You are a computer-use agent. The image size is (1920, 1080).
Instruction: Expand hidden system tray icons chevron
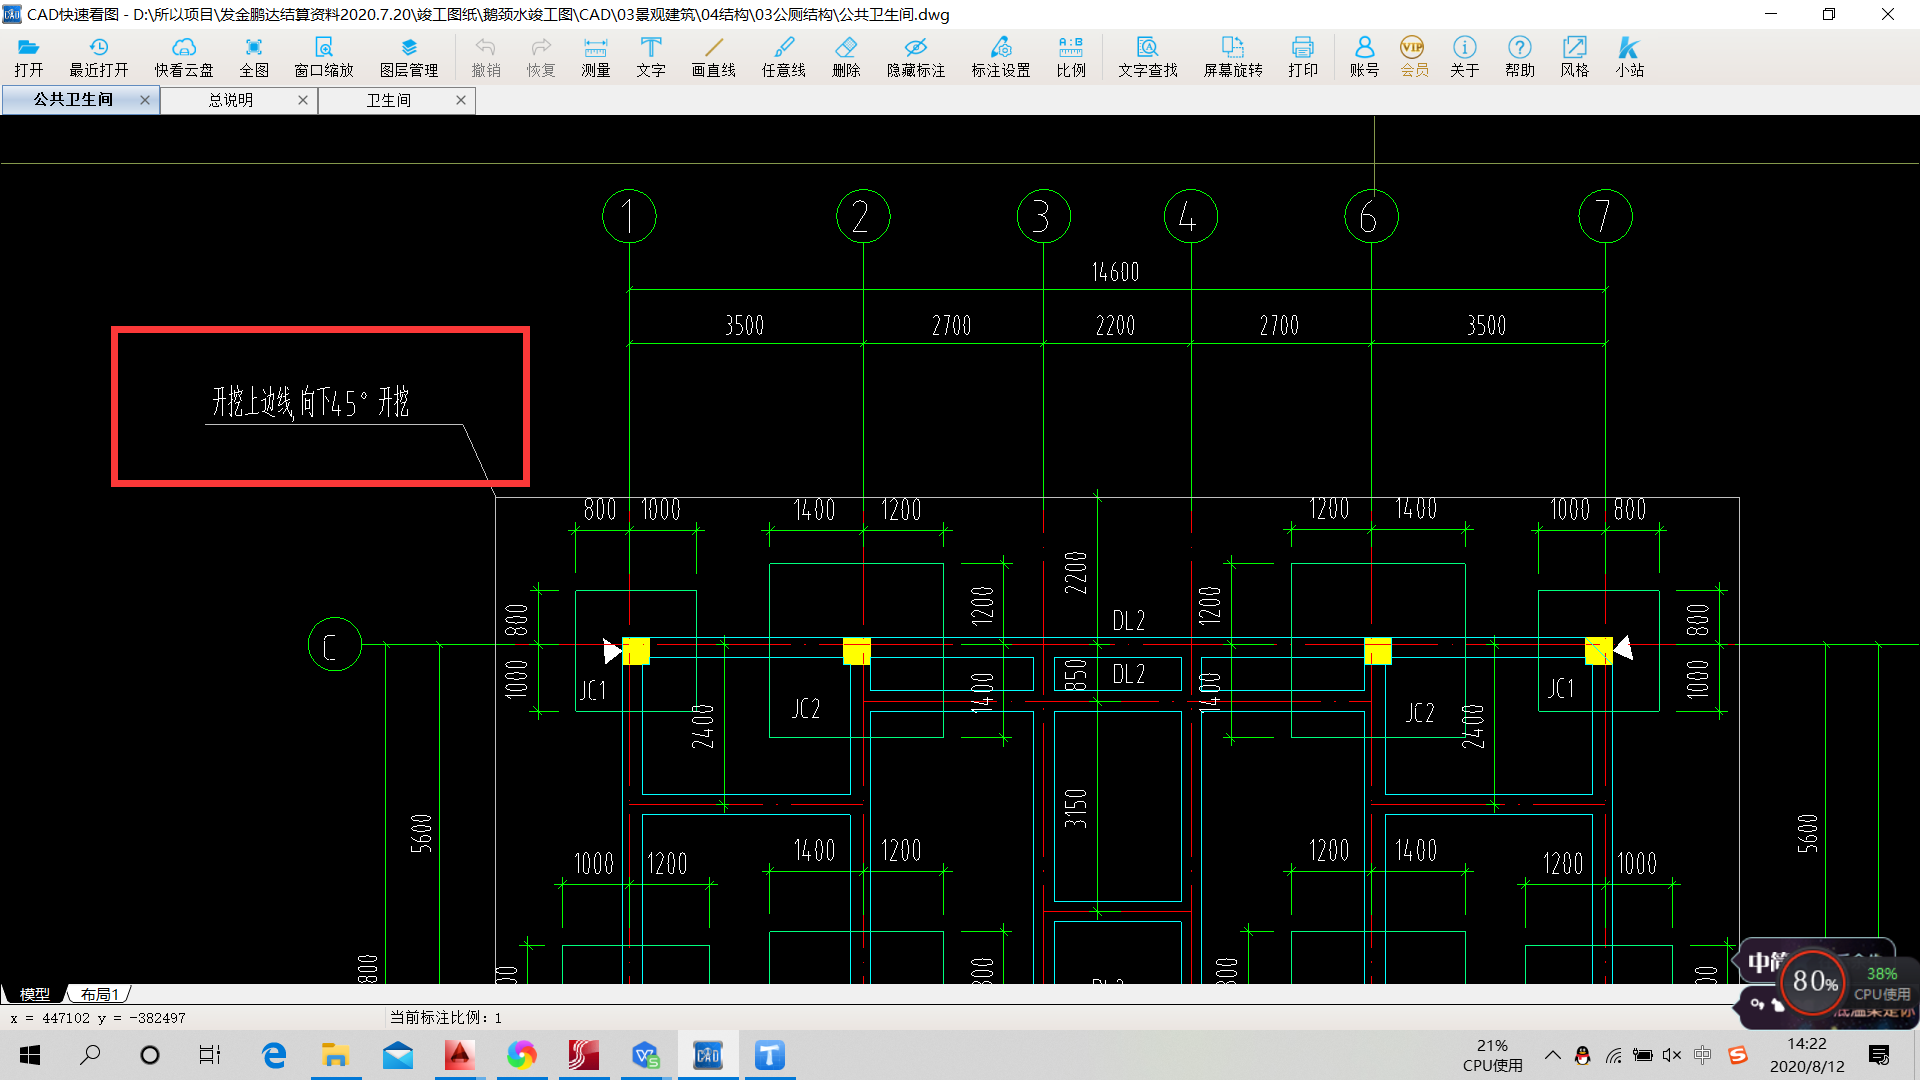coord(1552,1055)
